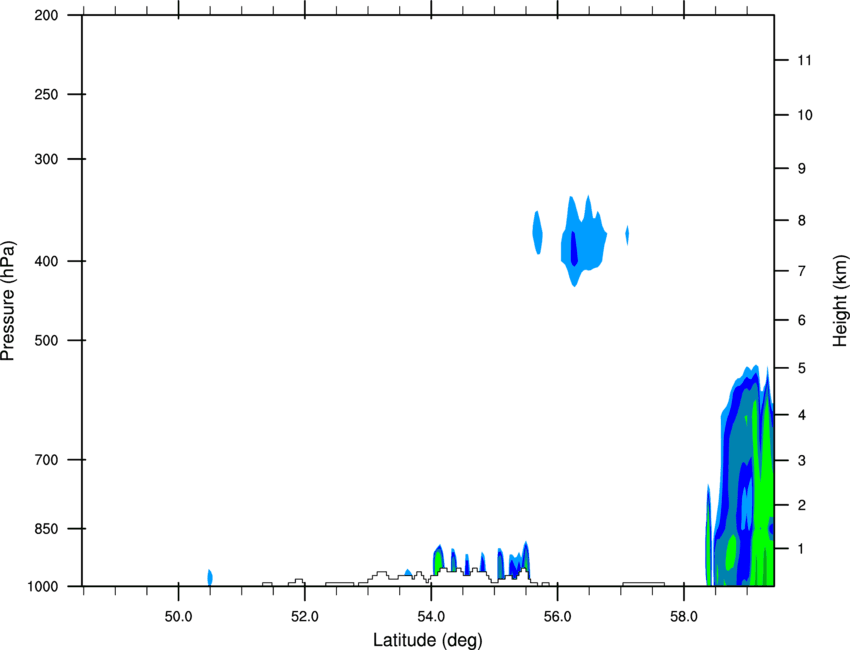Pick the 8 km height label
The width and height of the screenshot is (850, 650).
(x=802, y=221)
